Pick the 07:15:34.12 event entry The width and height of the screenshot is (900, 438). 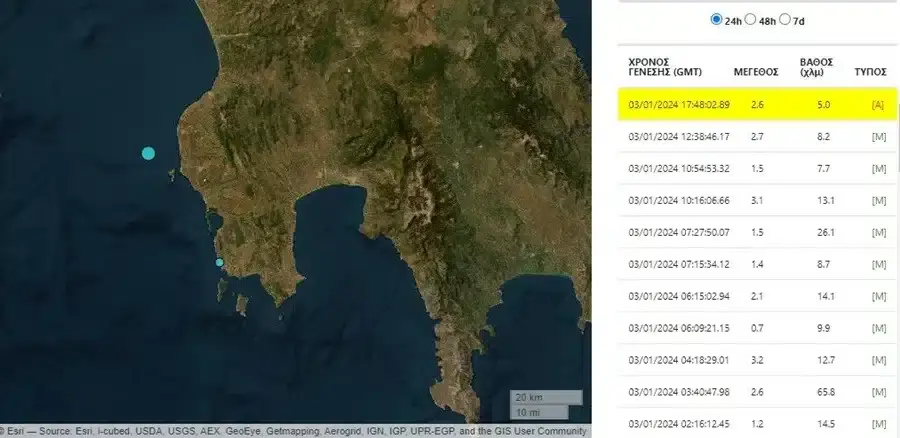pos(757,264)
